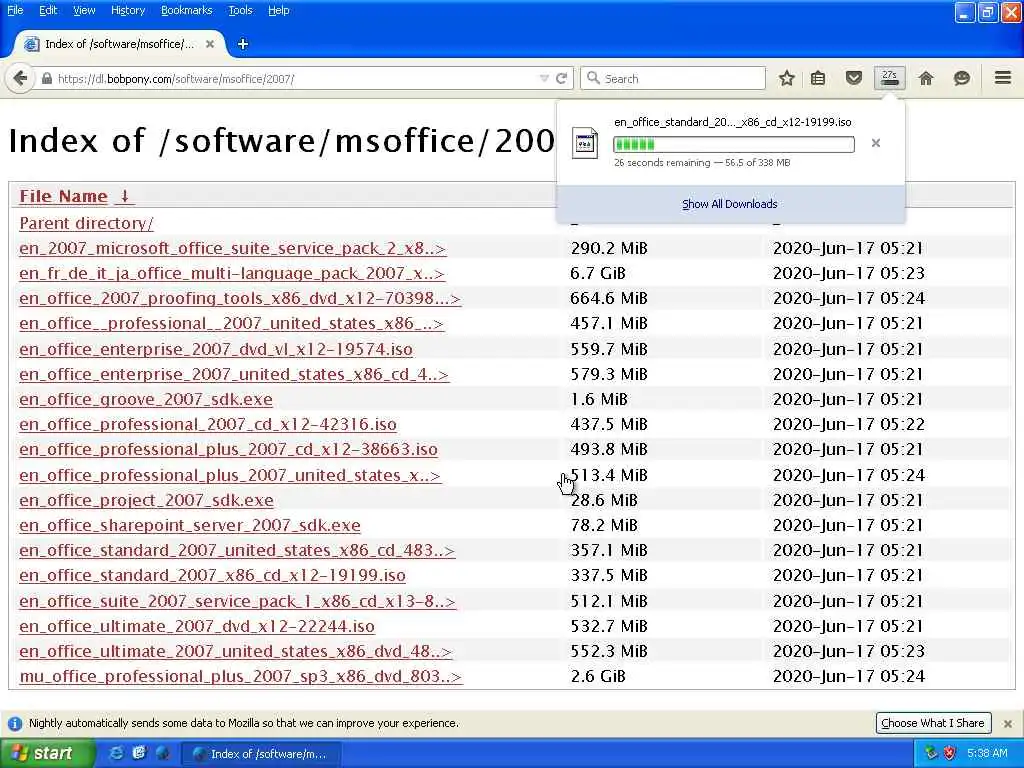Go back using the browser back arrow

(20, 78)
